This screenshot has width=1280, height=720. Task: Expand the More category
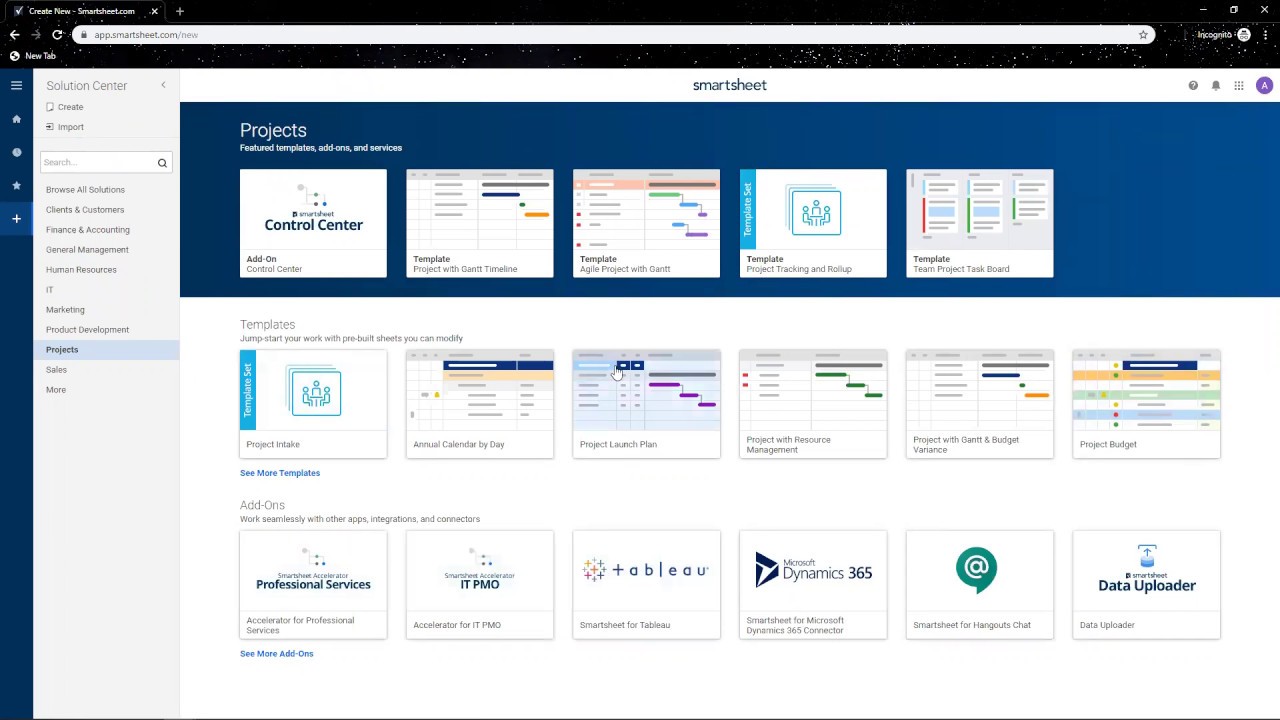[x=56, y=390]
